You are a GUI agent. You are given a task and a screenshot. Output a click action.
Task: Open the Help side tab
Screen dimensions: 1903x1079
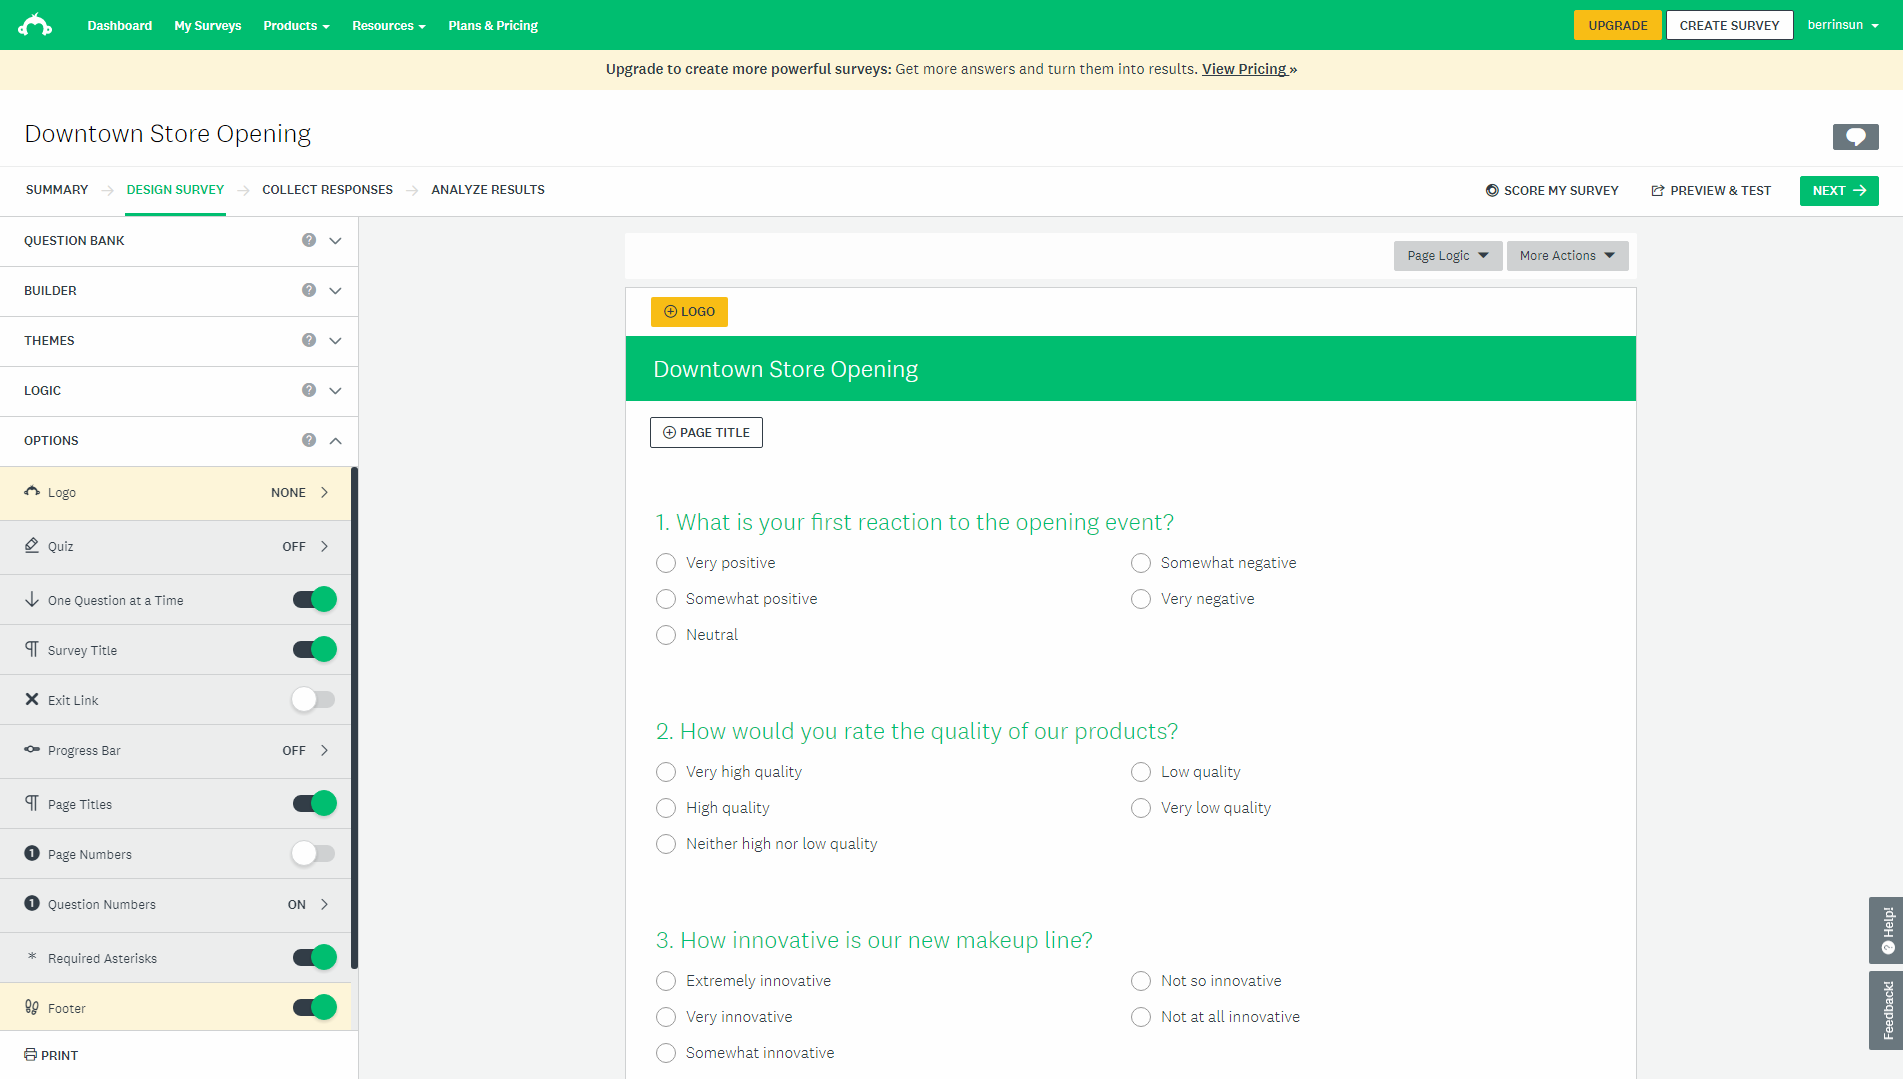(x=1886, y=930)
